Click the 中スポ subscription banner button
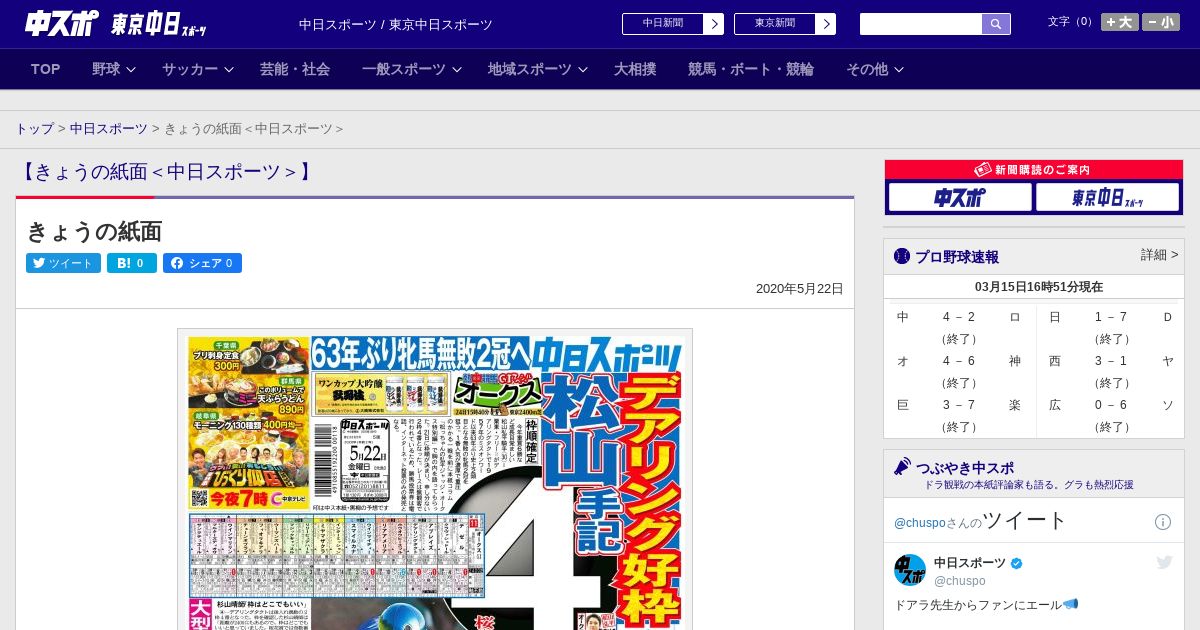This screenshot has height=630, width=1200. [960, 197]
